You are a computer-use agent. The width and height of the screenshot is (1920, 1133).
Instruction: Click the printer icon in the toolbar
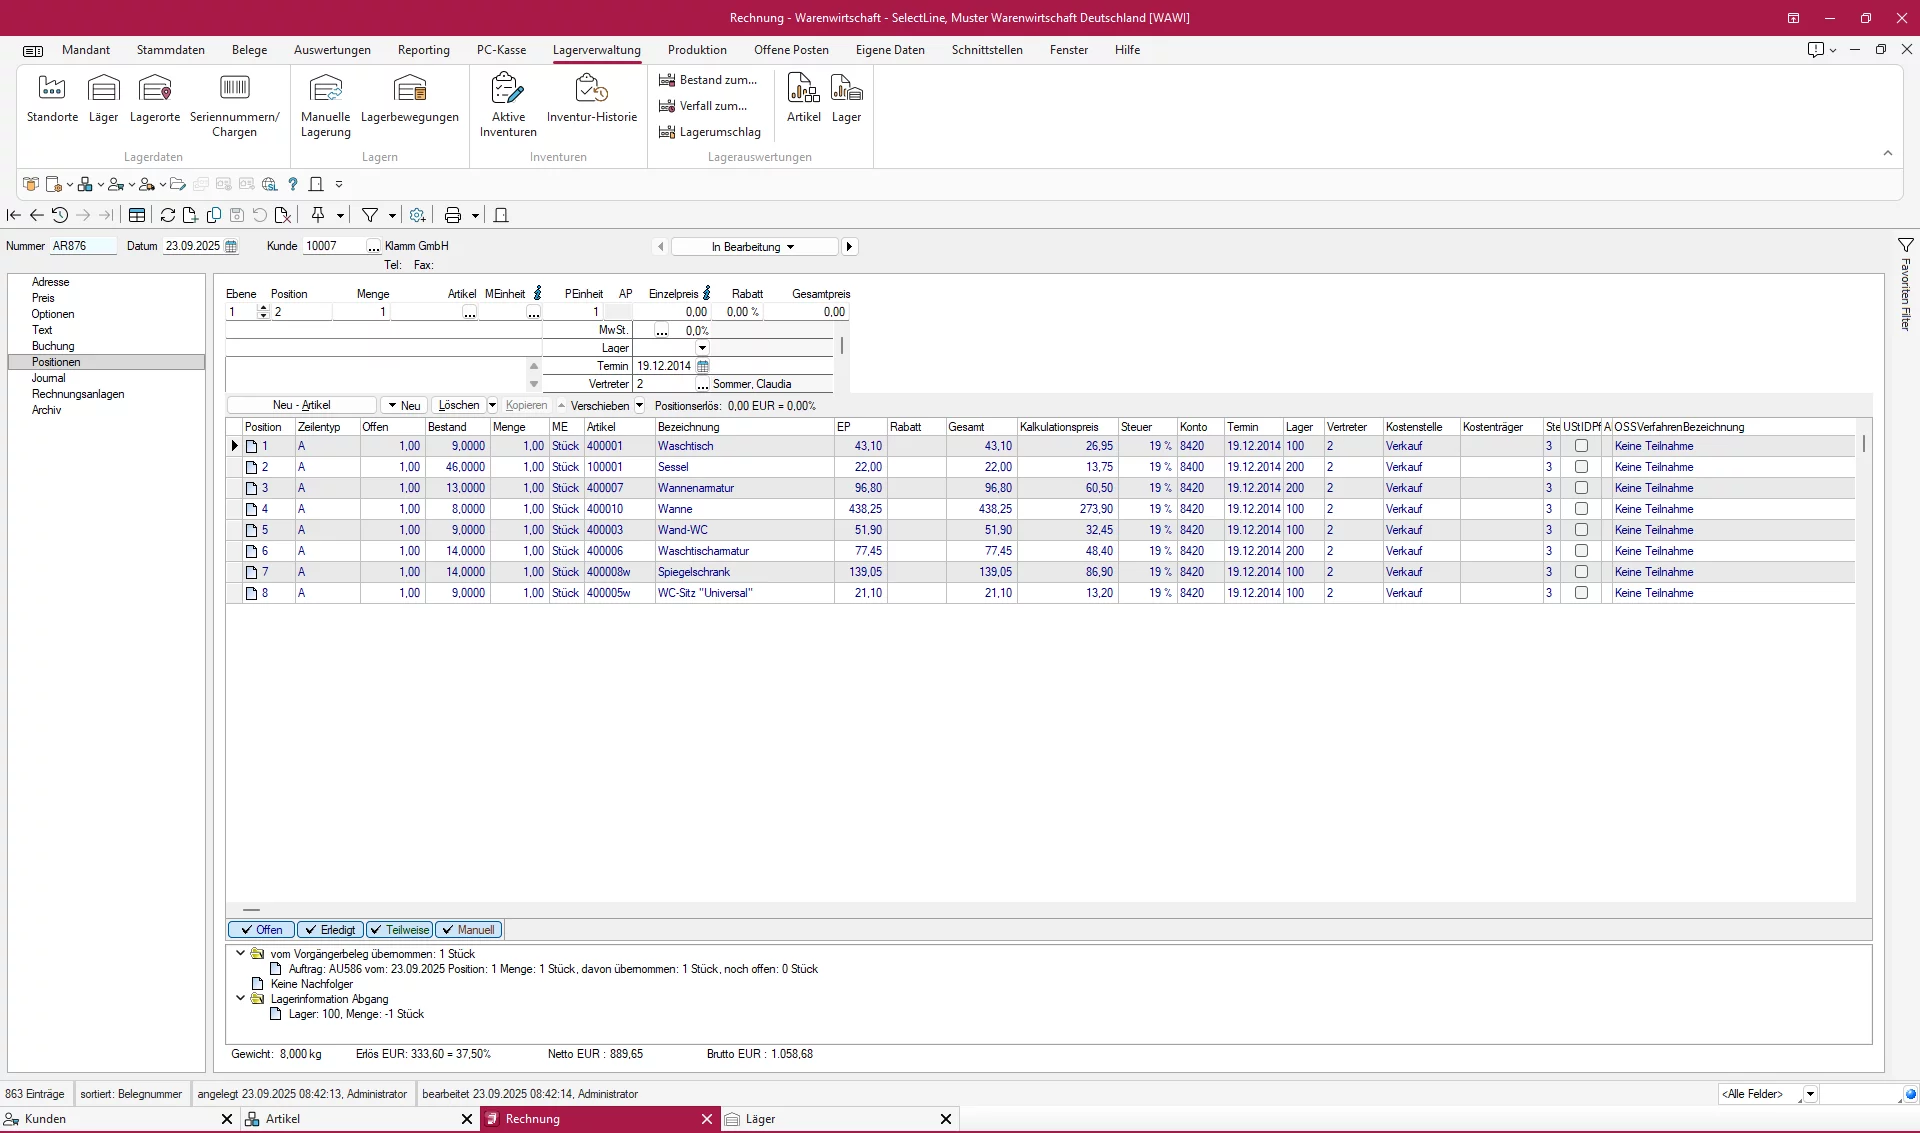point(453,215)
